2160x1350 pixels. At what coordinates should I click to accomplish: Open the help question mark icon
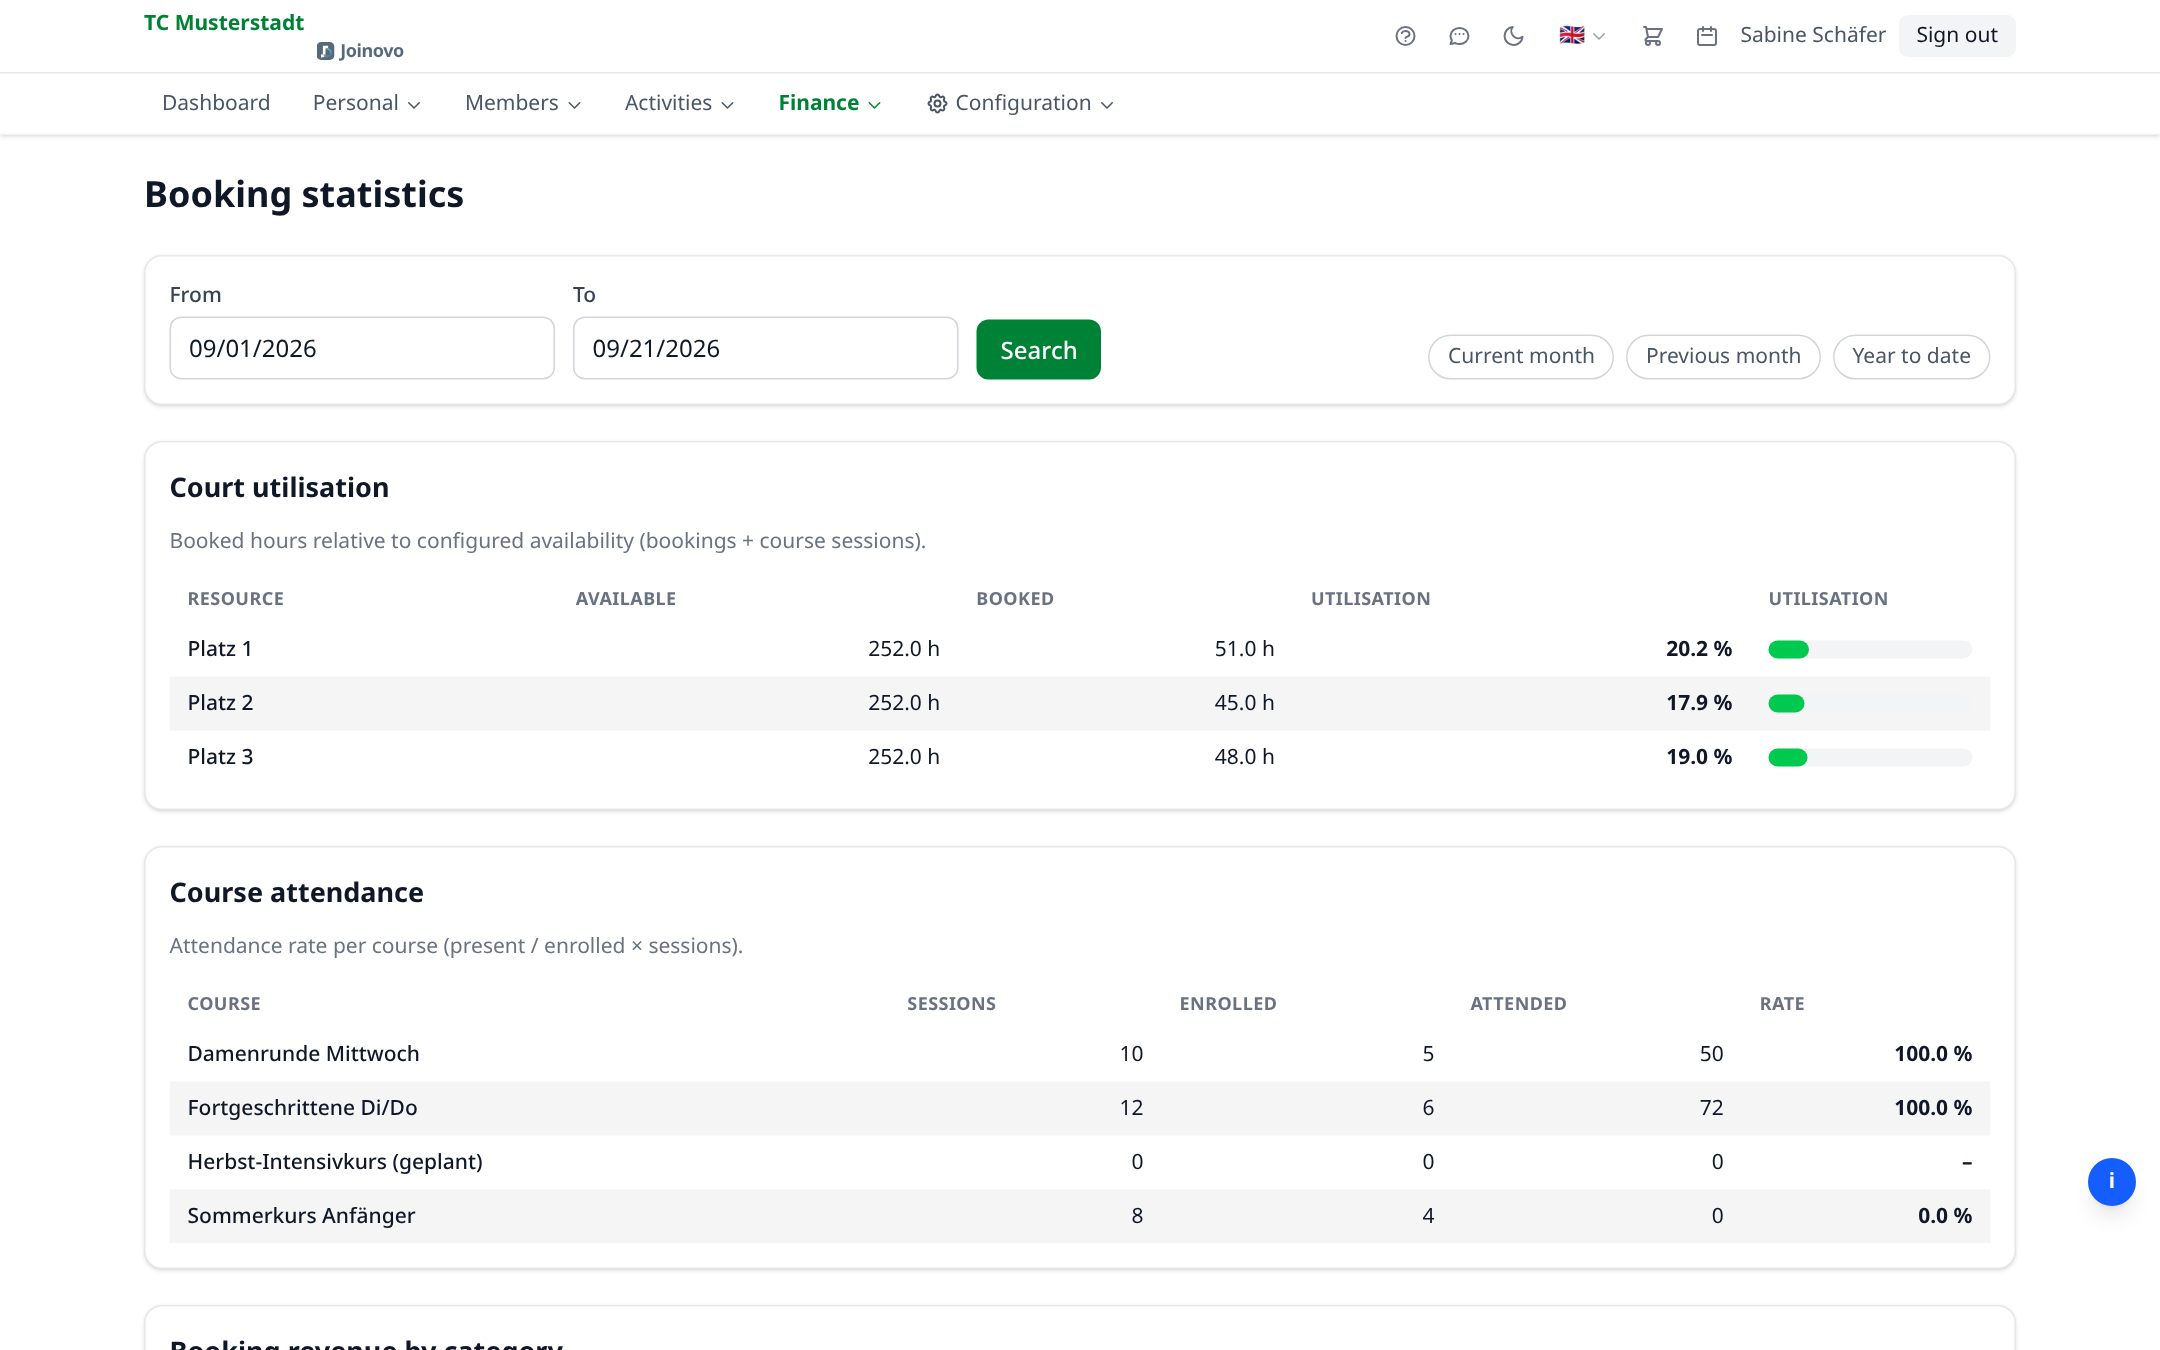pyautogui.click(x=1405, y=36)
